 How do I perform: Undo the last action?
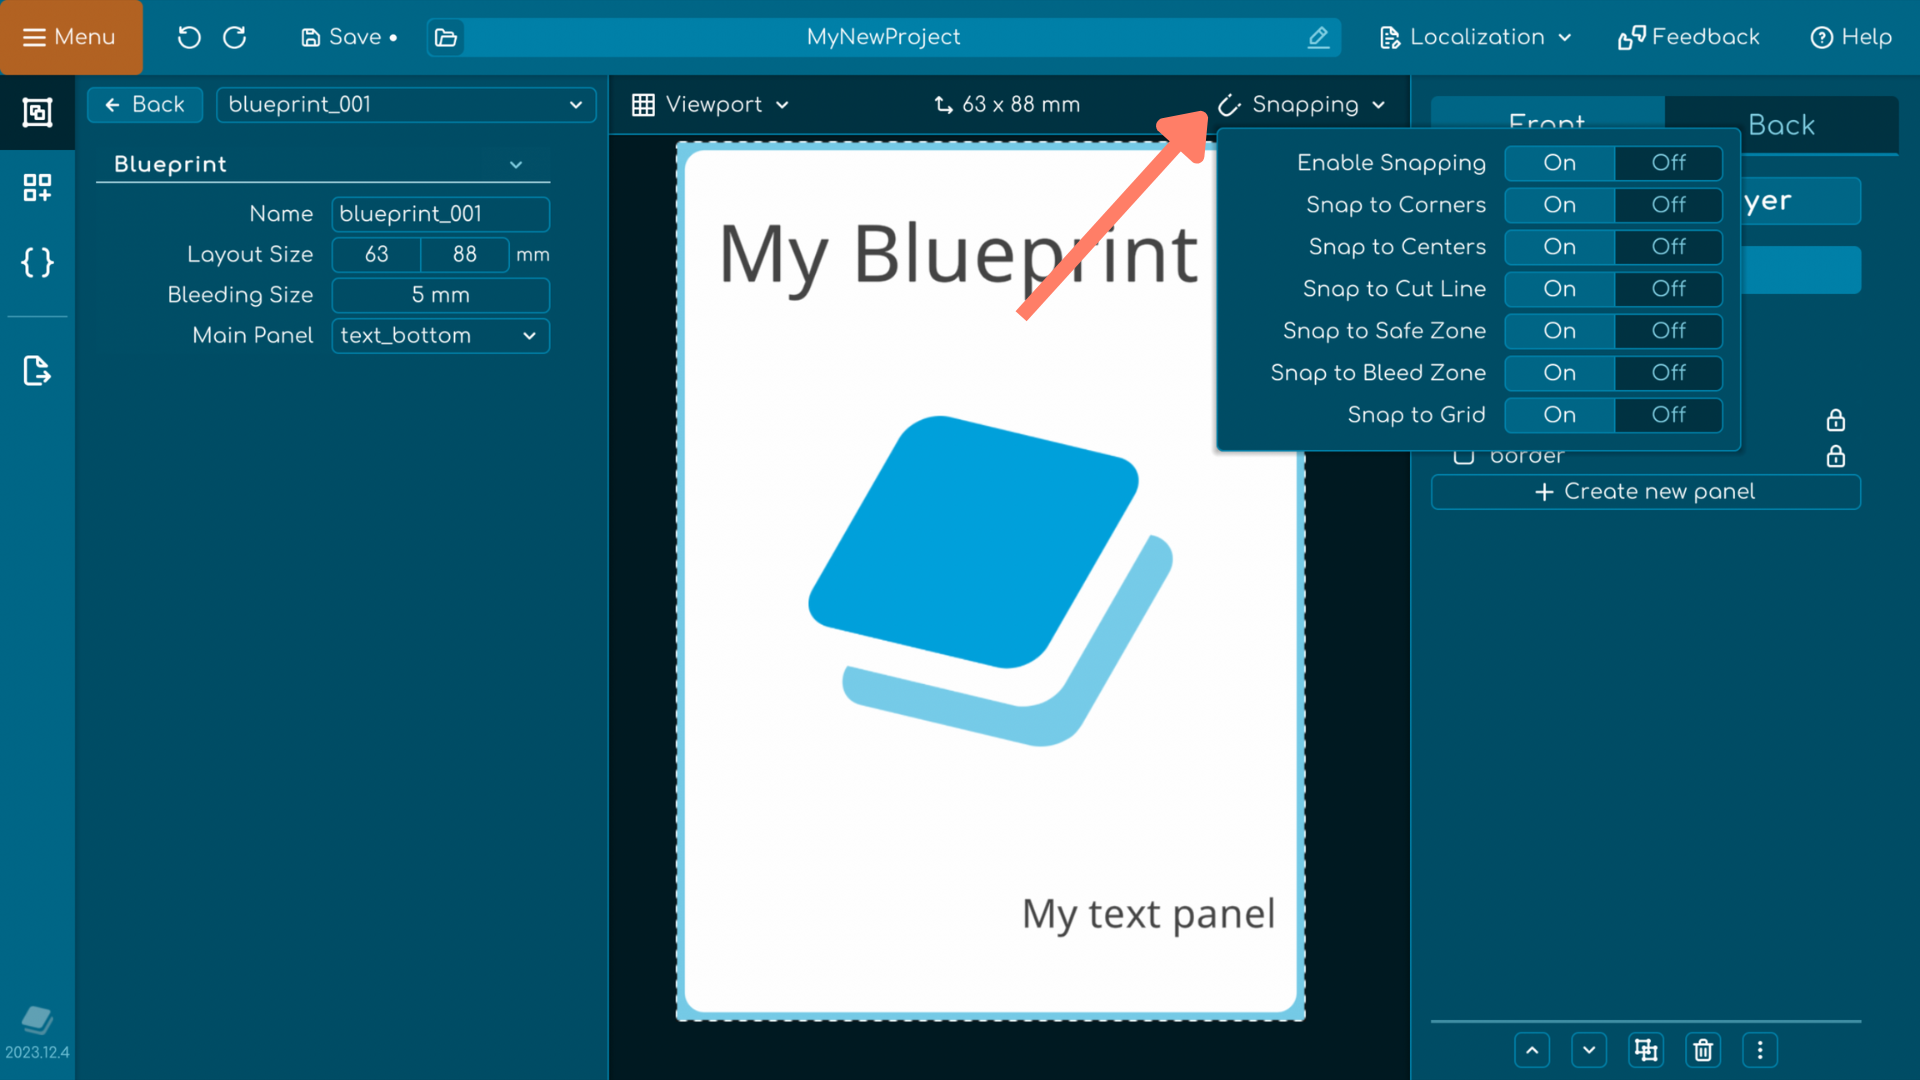(x=188, y=37)
